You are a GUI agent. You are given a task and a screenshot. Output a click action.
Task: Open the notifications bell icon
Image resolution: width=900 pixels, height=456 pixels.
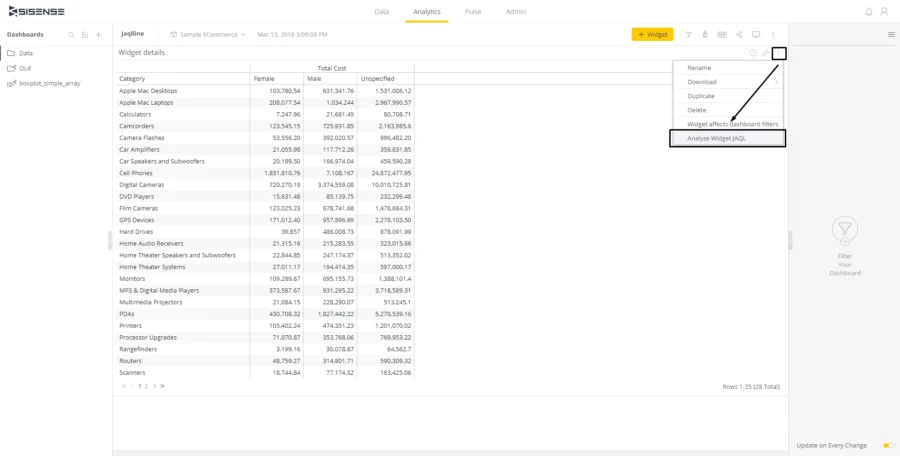tap(869, 11)
